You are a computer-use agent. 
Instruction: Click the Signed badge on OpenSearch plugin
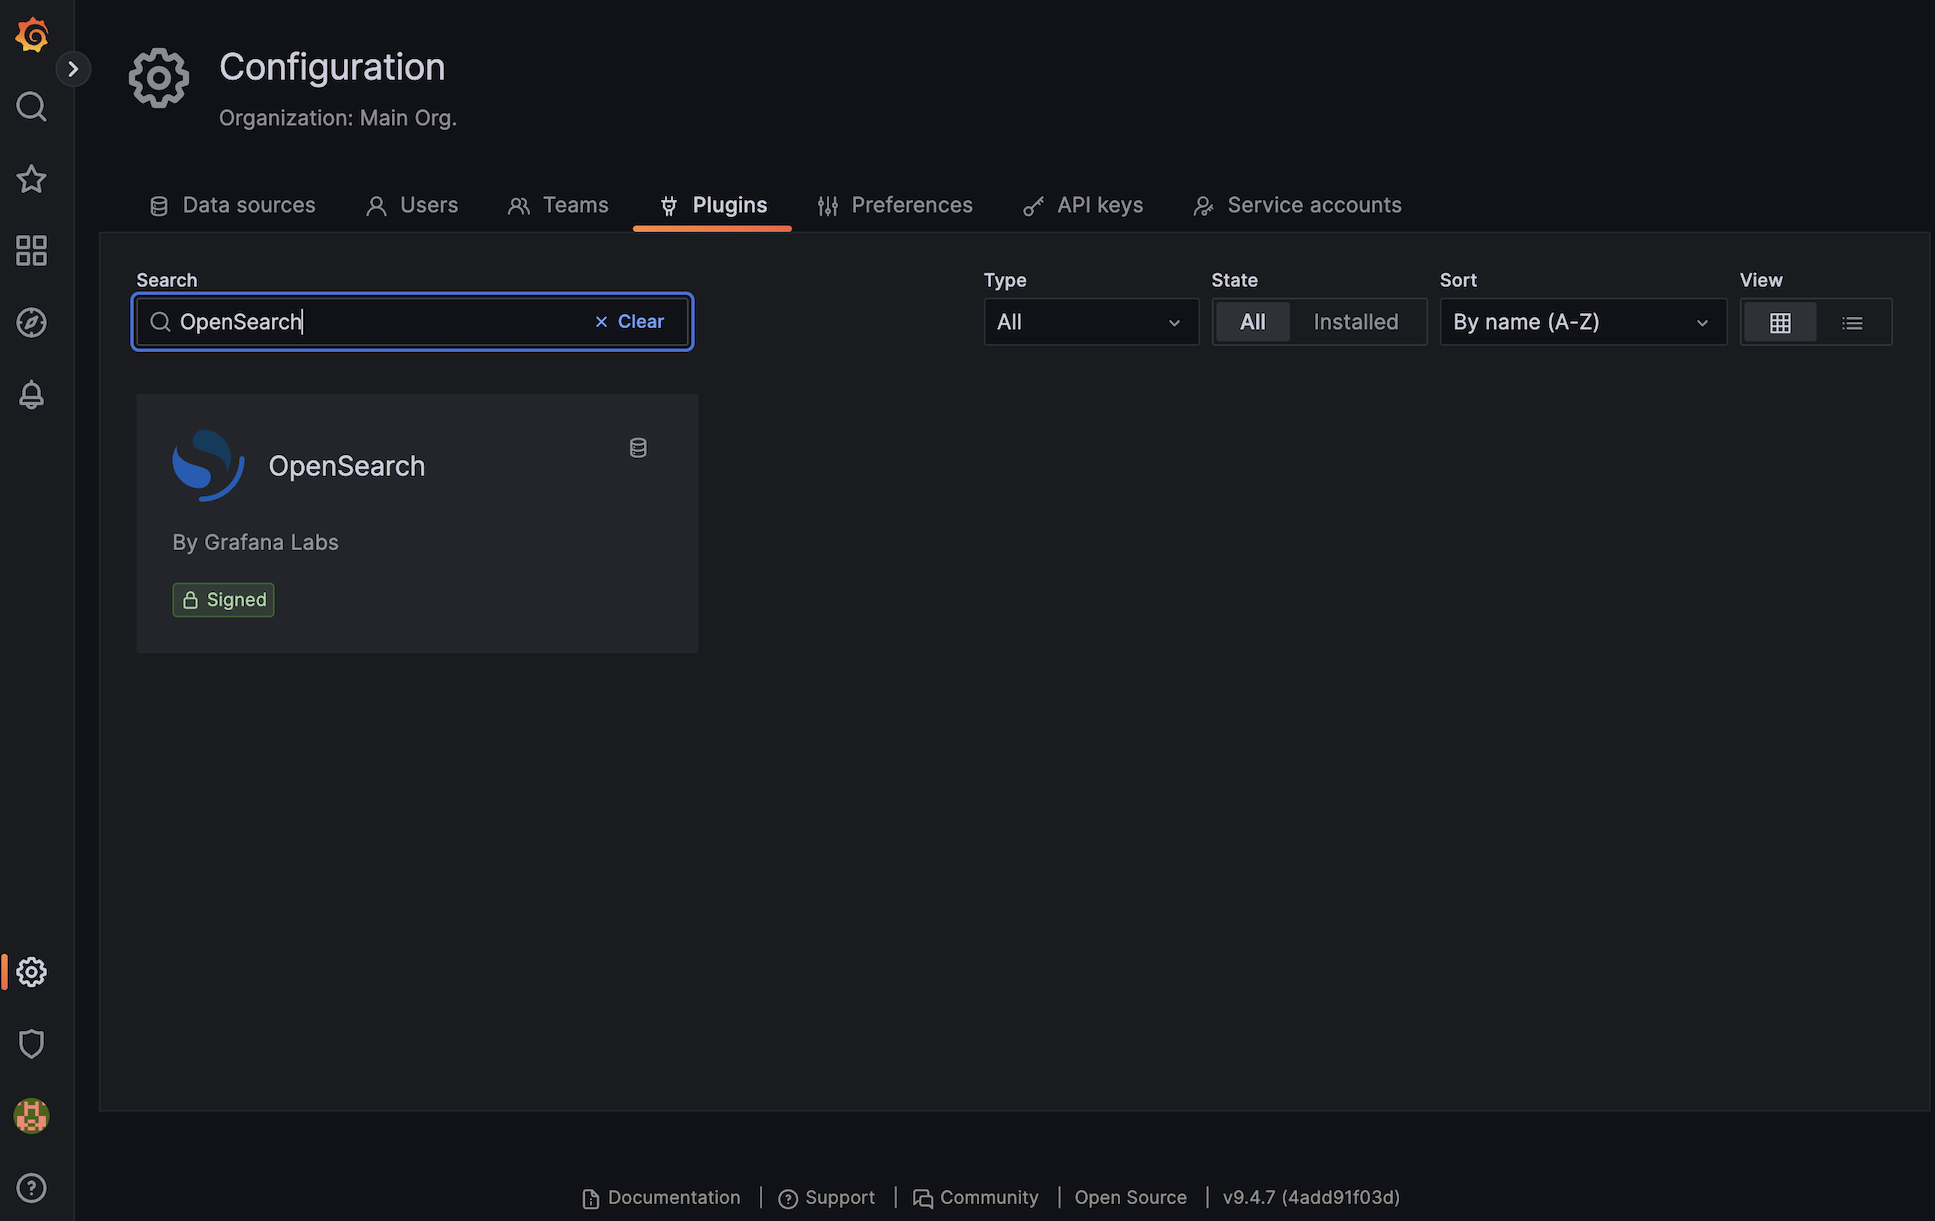tap(223, 600)
